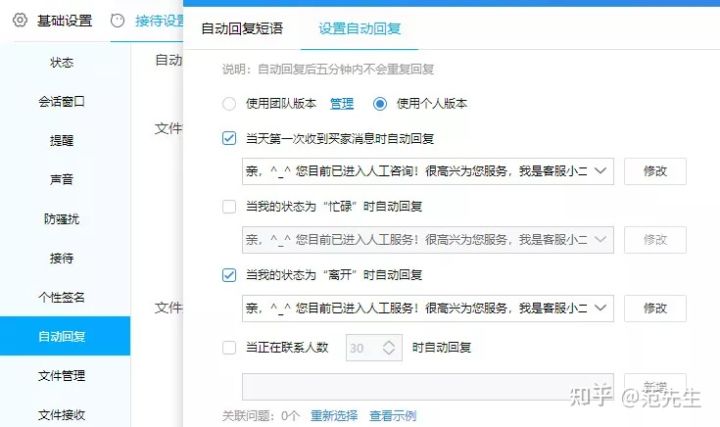Click the face icon beside 接待设置
Image resolution: width=720 pixels, height=427 pixels.
coord(118,21)
